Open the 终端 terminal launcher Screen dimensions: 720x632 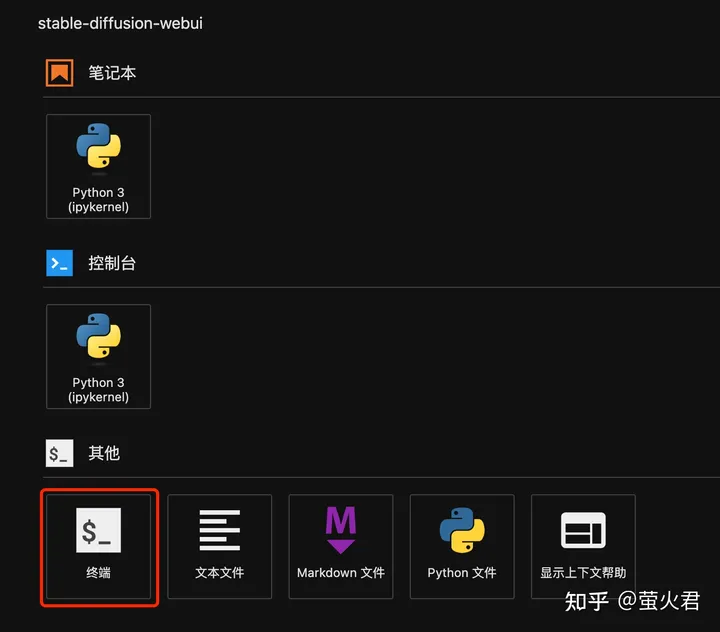point(98,547)
